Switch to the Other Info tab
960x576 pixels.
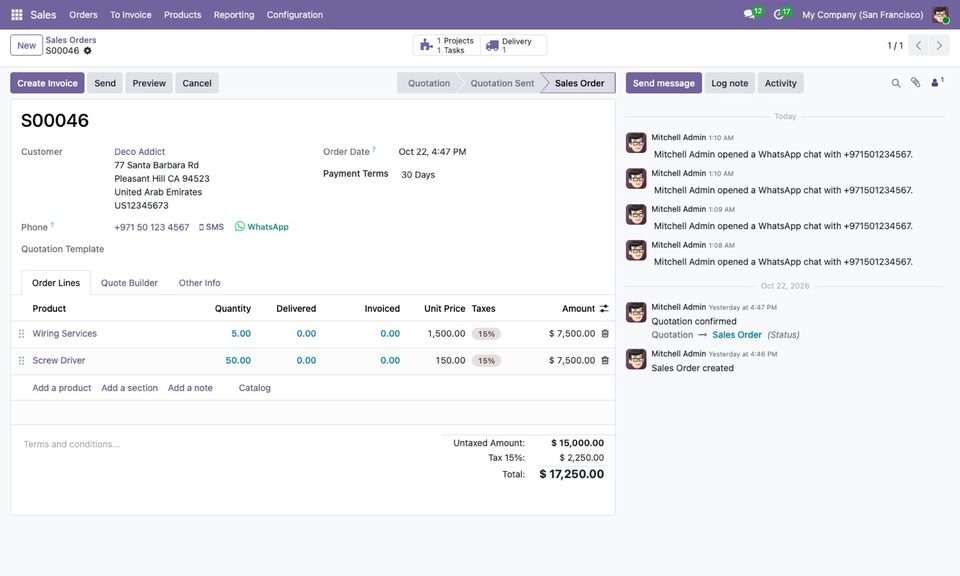[x=200, y=283]
